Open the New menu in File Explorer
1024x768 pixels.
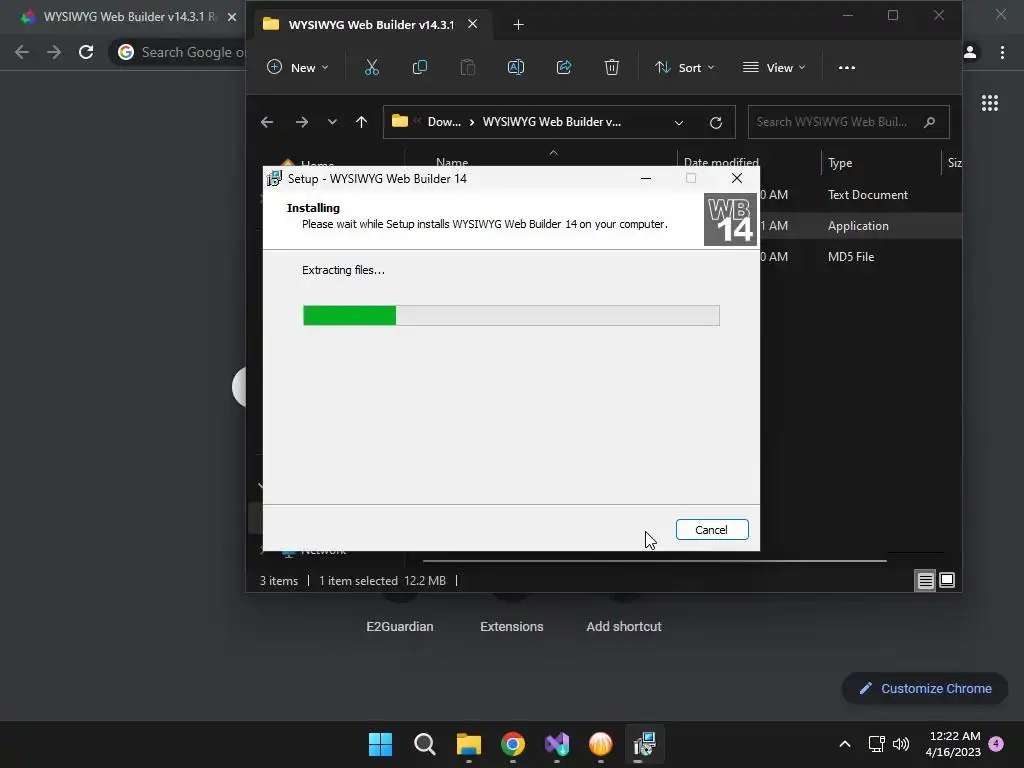point(298,67)
